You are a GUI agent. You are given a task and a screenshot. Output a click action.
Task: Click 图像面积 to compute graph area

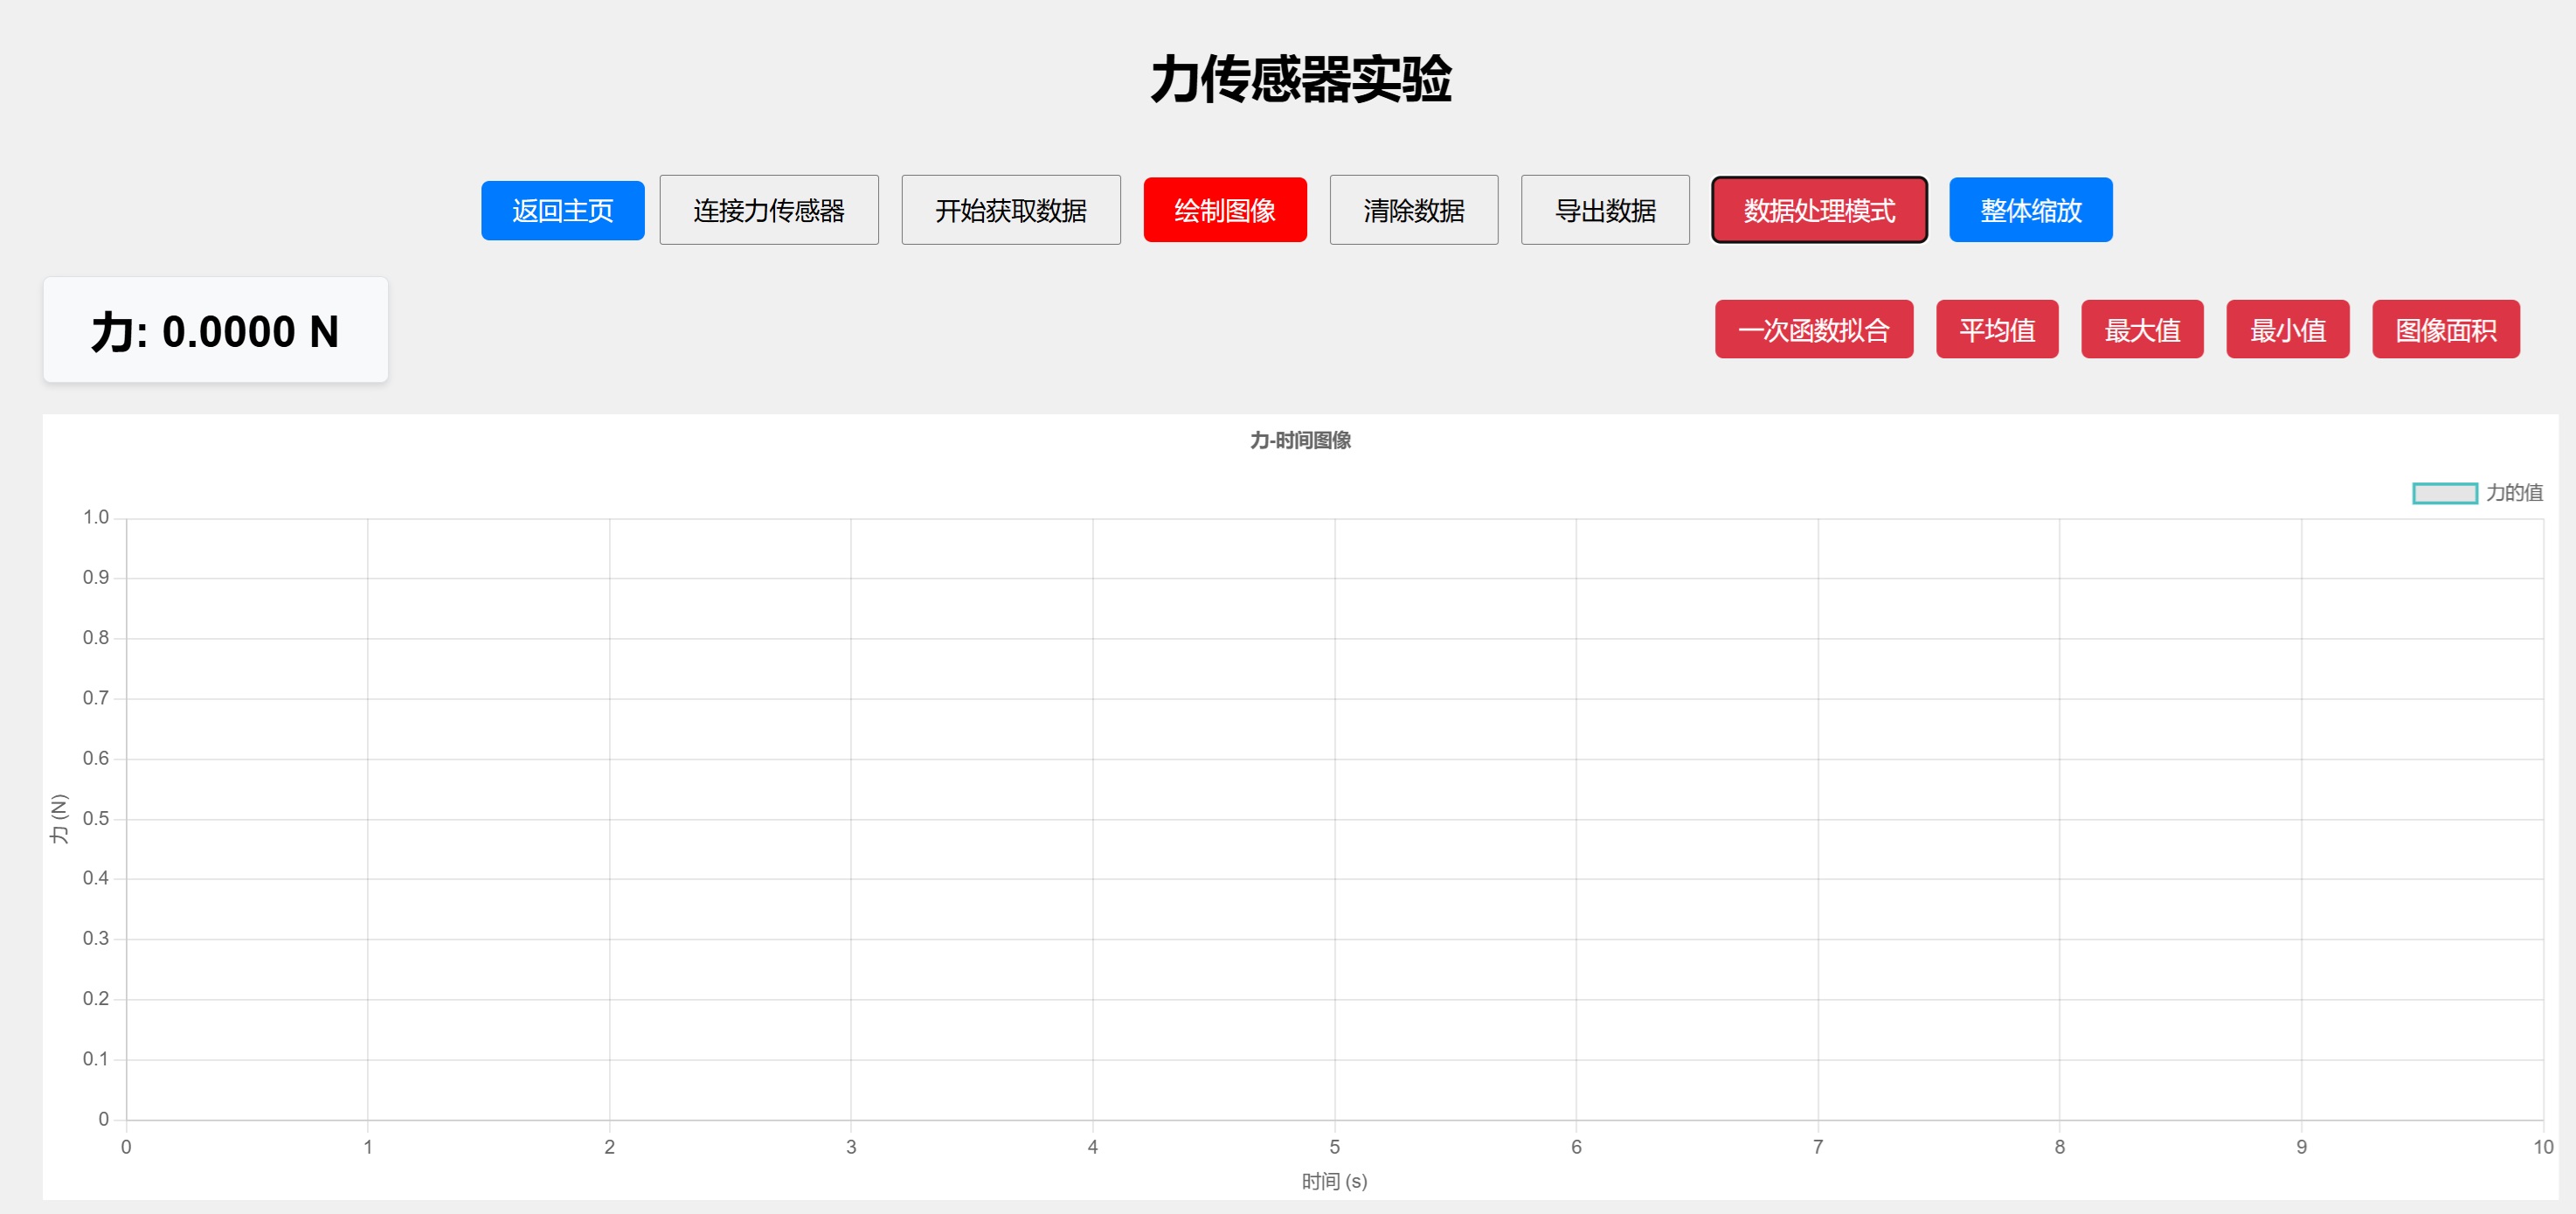[2445, 329]
